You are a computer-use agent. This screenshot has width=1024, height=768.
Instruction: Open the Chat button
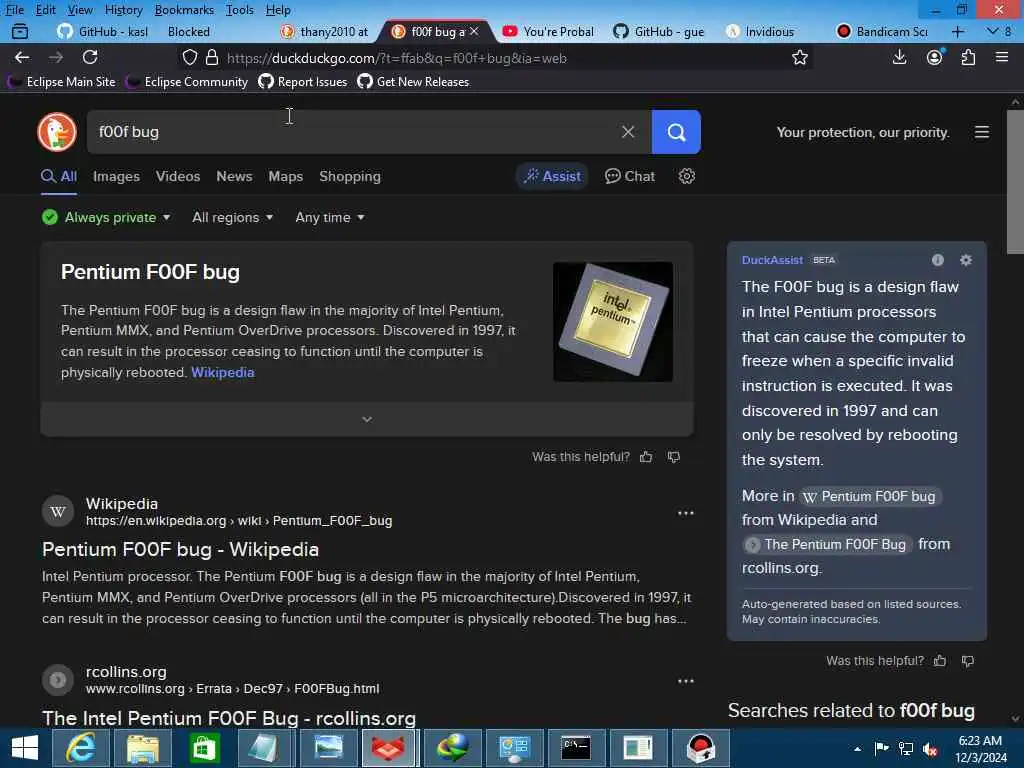click(630, 176)
